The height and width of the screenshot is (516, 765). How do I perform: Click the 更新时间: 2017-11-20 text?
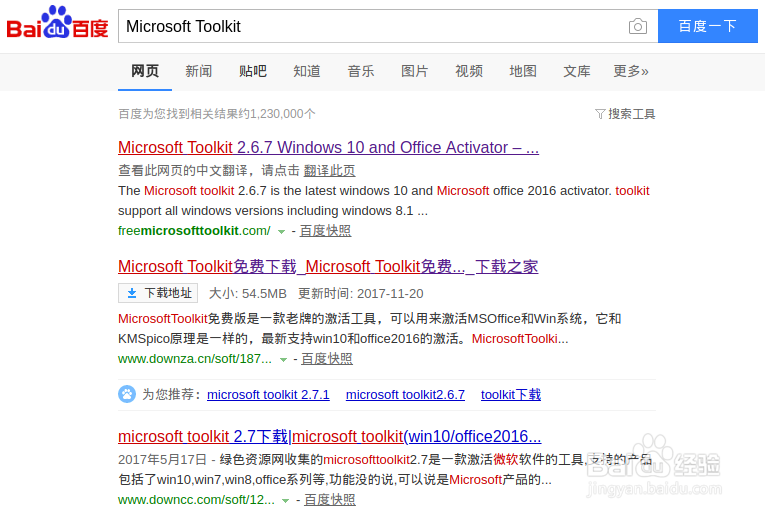coord(361,294)
